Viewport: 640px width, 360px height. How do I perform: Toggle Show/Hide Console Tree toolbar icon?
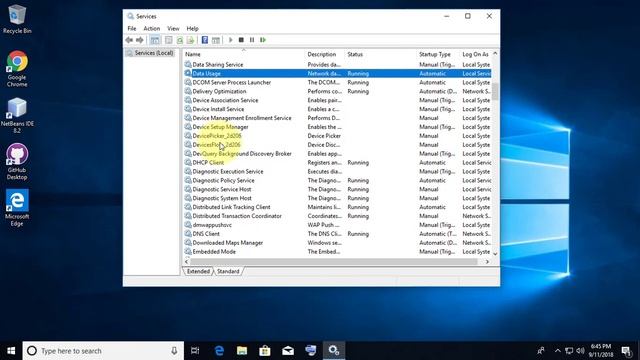pos(155,40)
